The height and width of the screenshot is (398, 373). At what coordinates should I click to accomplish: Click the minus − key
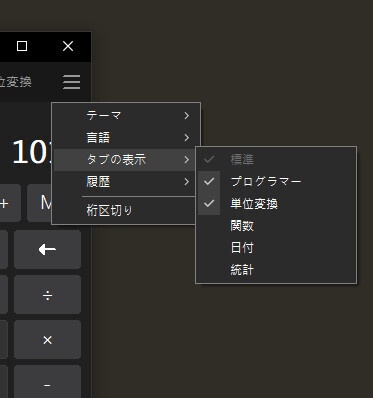pos(47,383)
